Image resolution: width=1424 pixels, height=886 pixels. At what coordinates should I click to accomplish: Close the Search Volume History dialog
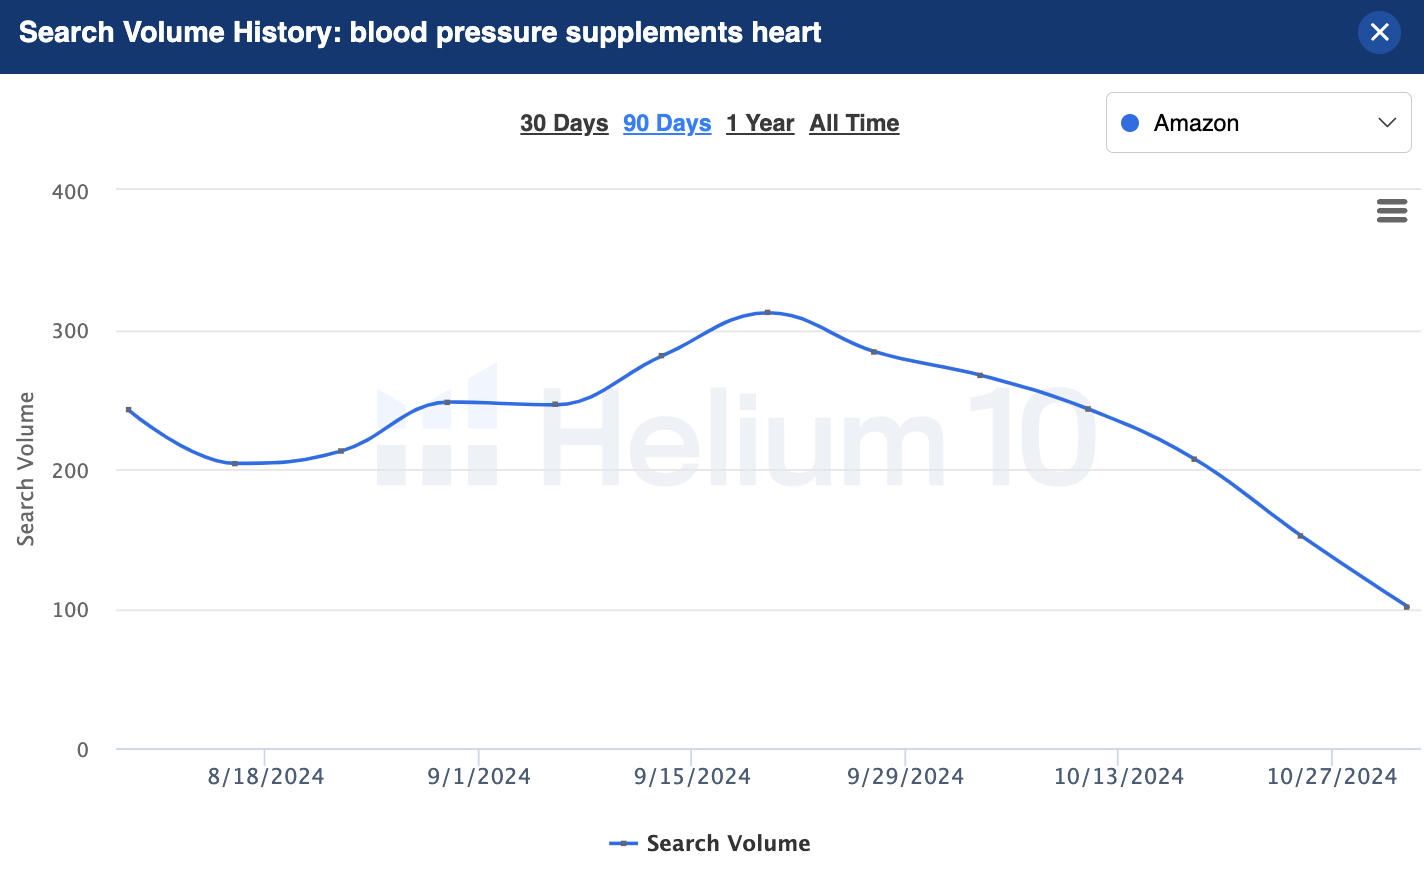tap(1379, 32)
